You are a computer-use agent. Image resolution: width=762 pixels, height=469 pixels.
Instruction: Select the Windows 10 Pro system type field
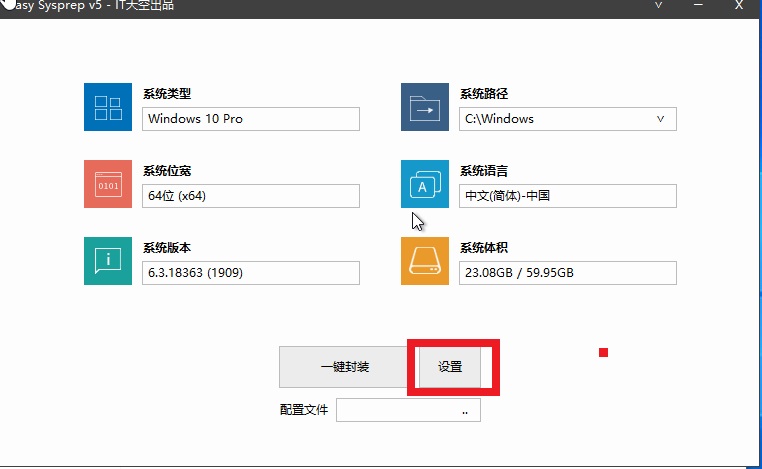point(250,119)
